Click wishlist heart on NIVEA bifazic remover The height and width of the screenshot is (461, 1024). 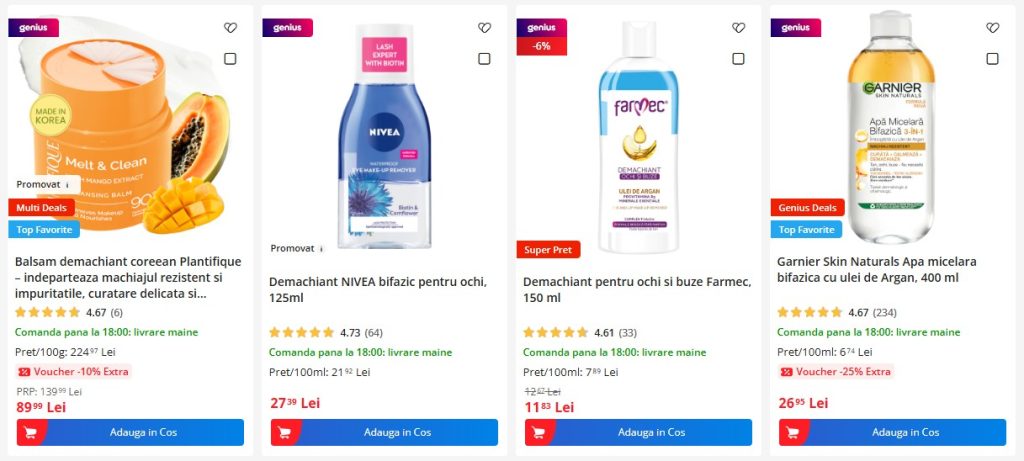pyautogui.click(x=484, y=28)
